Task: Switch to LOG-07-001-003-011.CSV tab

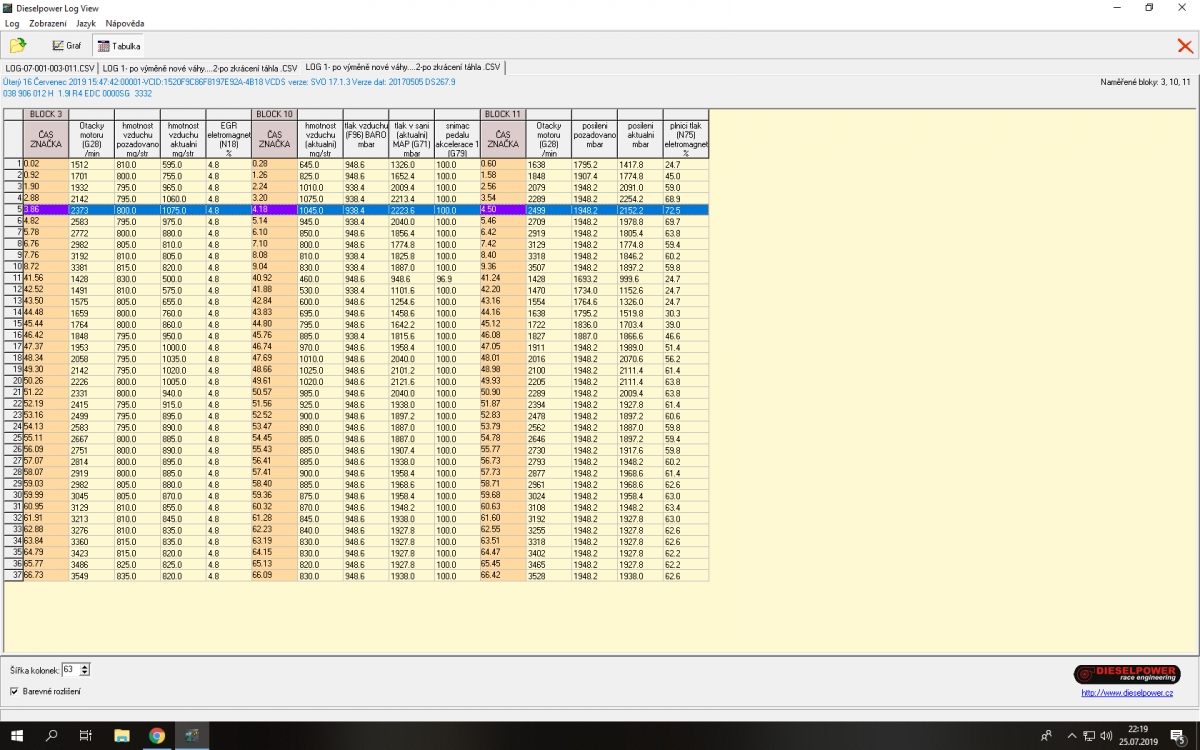Action: coord(50,68)
